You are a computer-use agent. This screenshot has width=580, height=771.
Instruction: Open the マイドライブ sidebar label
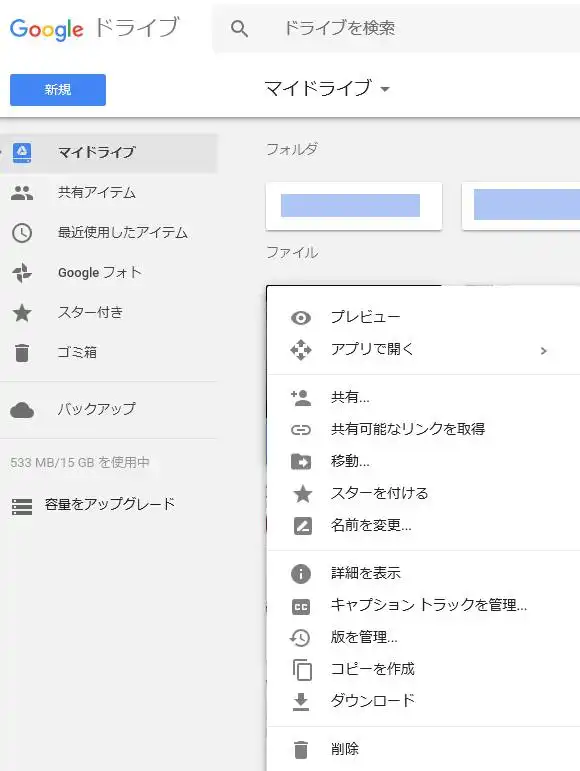[96, 152]
